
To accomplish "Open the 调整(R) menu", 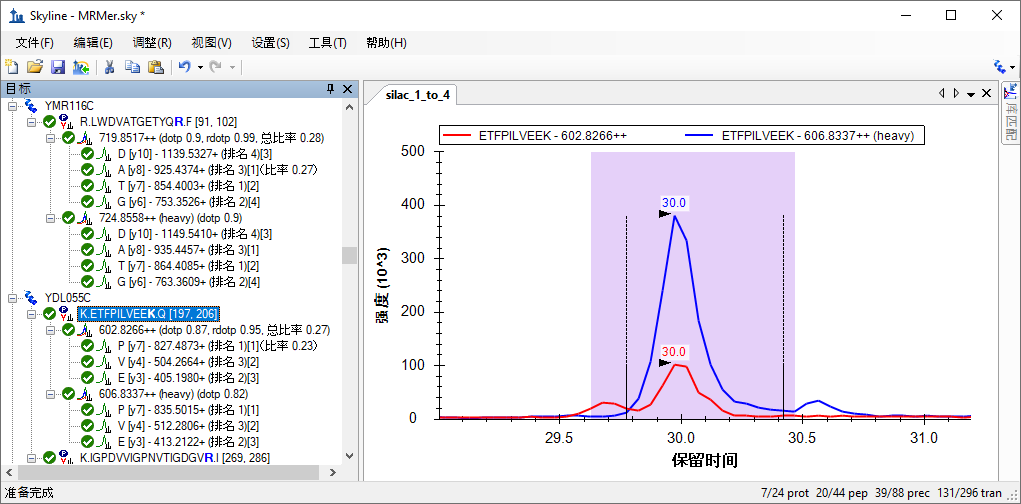I will click(x=152, y=43).
